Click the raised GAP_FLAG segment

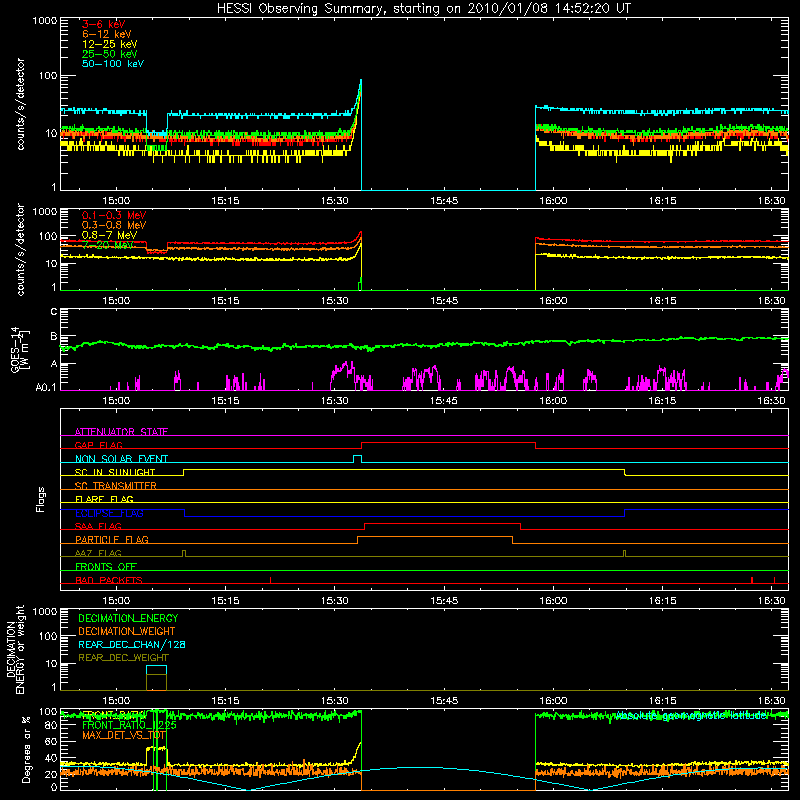click(x=448, y=443)
